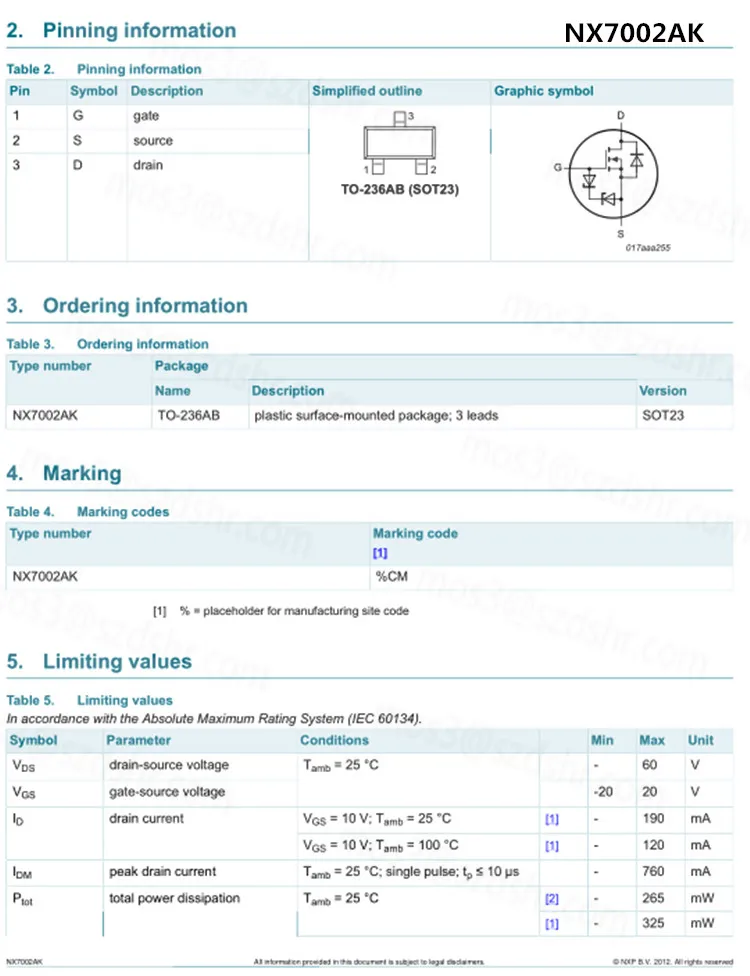This screenshot has width=750, height=976.
Task: Open footnote [1] link under Marking code
Action: pyautogui.click(x=380, y=553)
